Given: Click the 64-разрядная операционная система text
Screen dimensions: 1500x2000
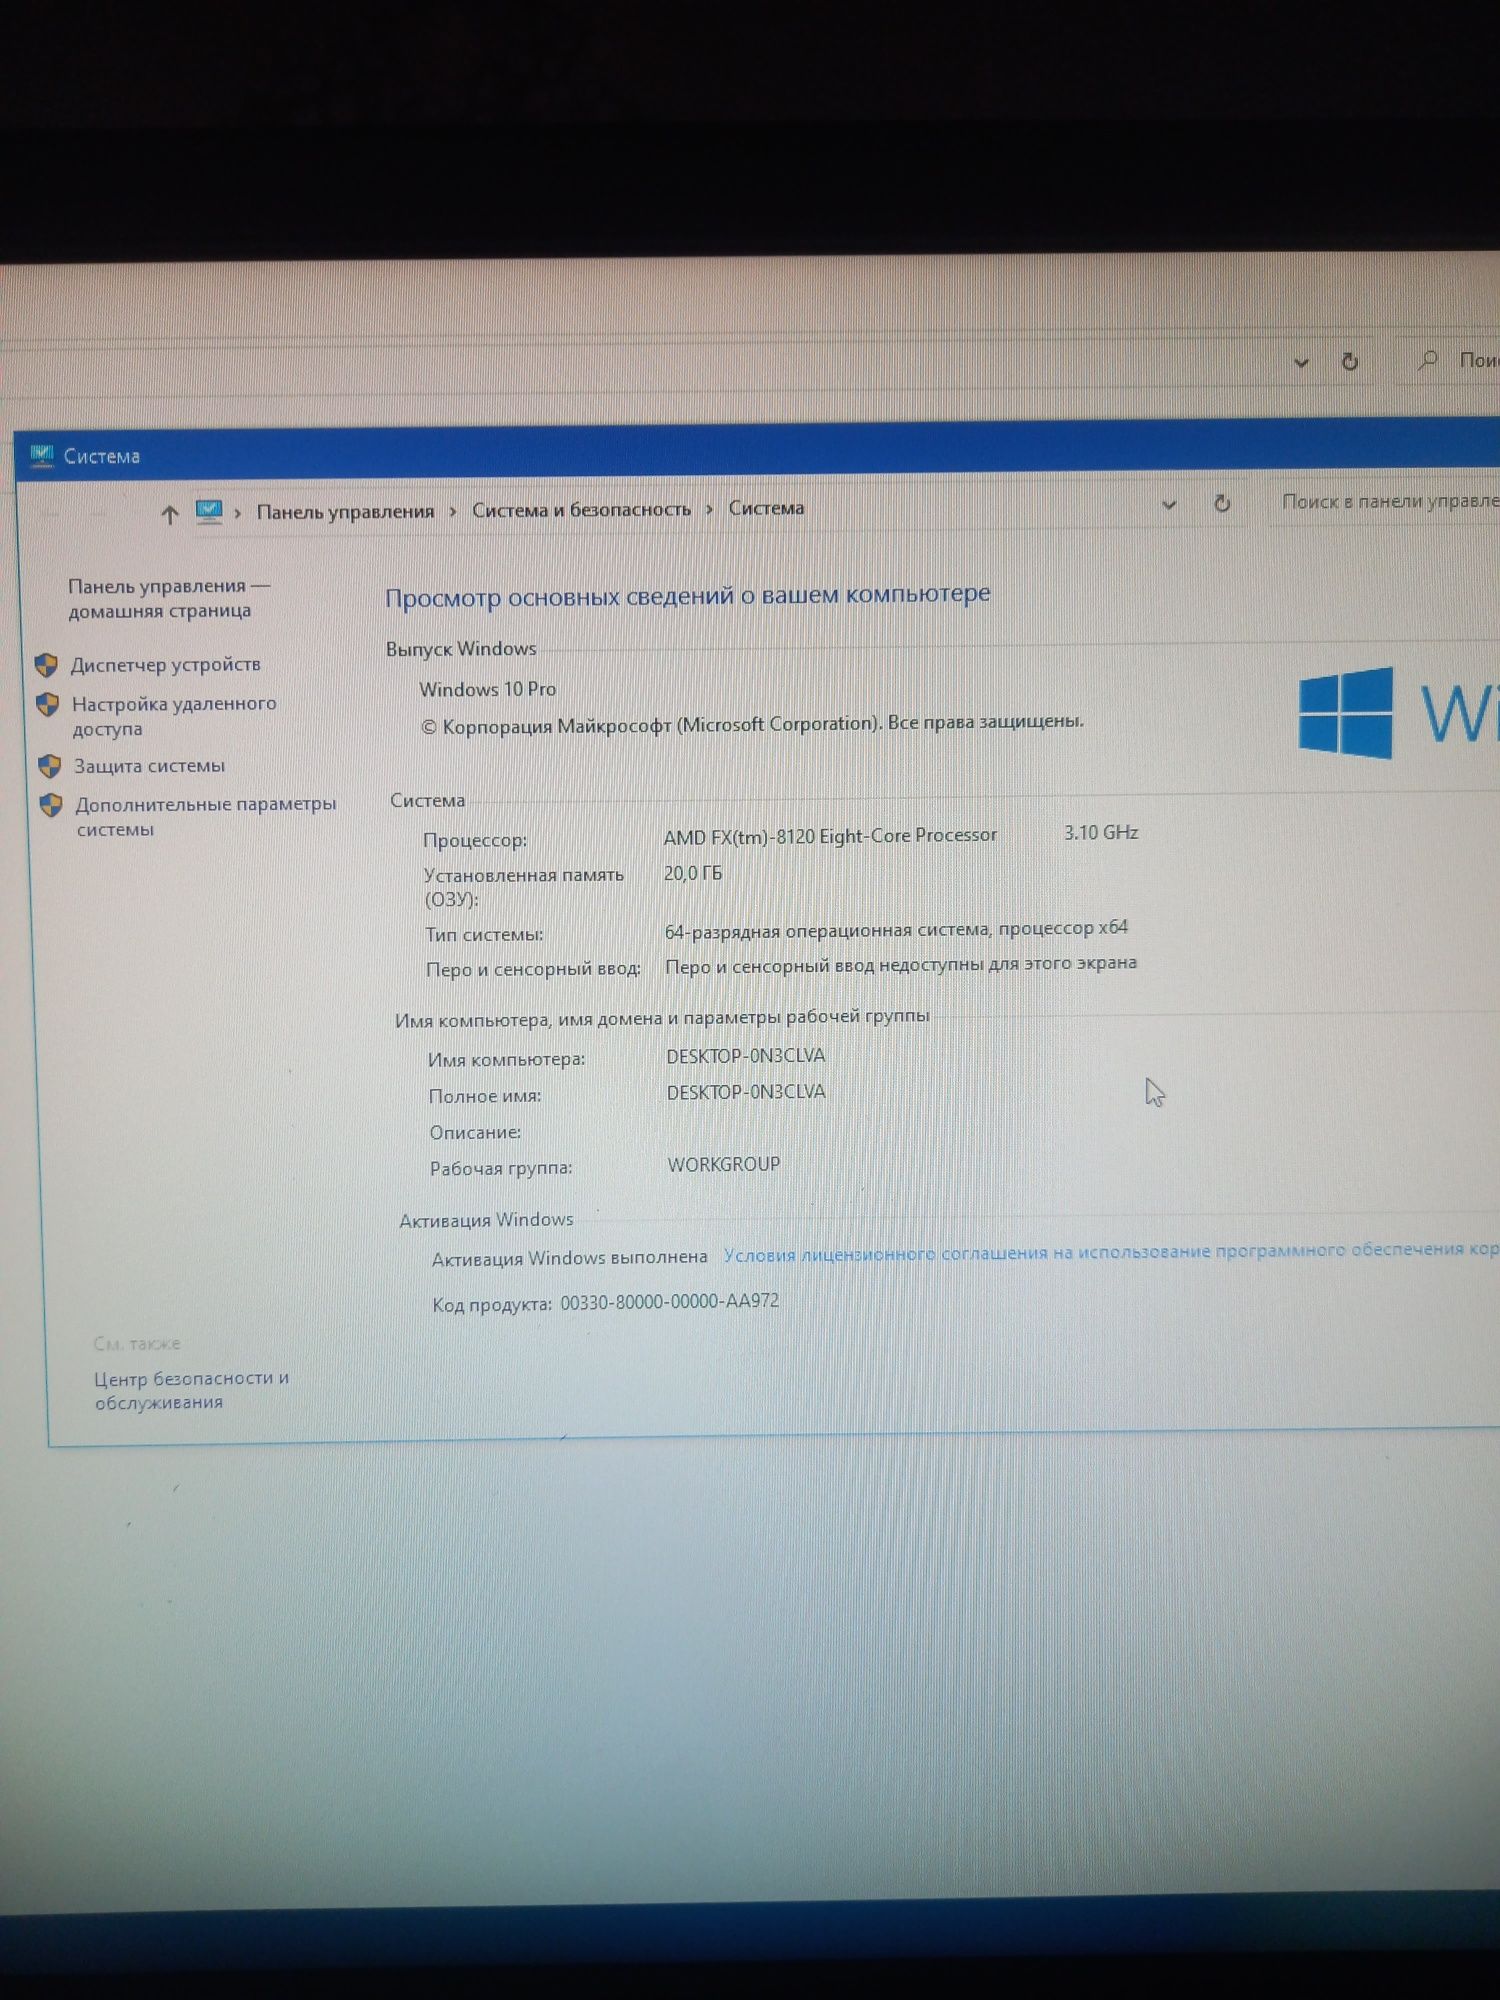Looking at the screenshot, I should tap(896, 929).
